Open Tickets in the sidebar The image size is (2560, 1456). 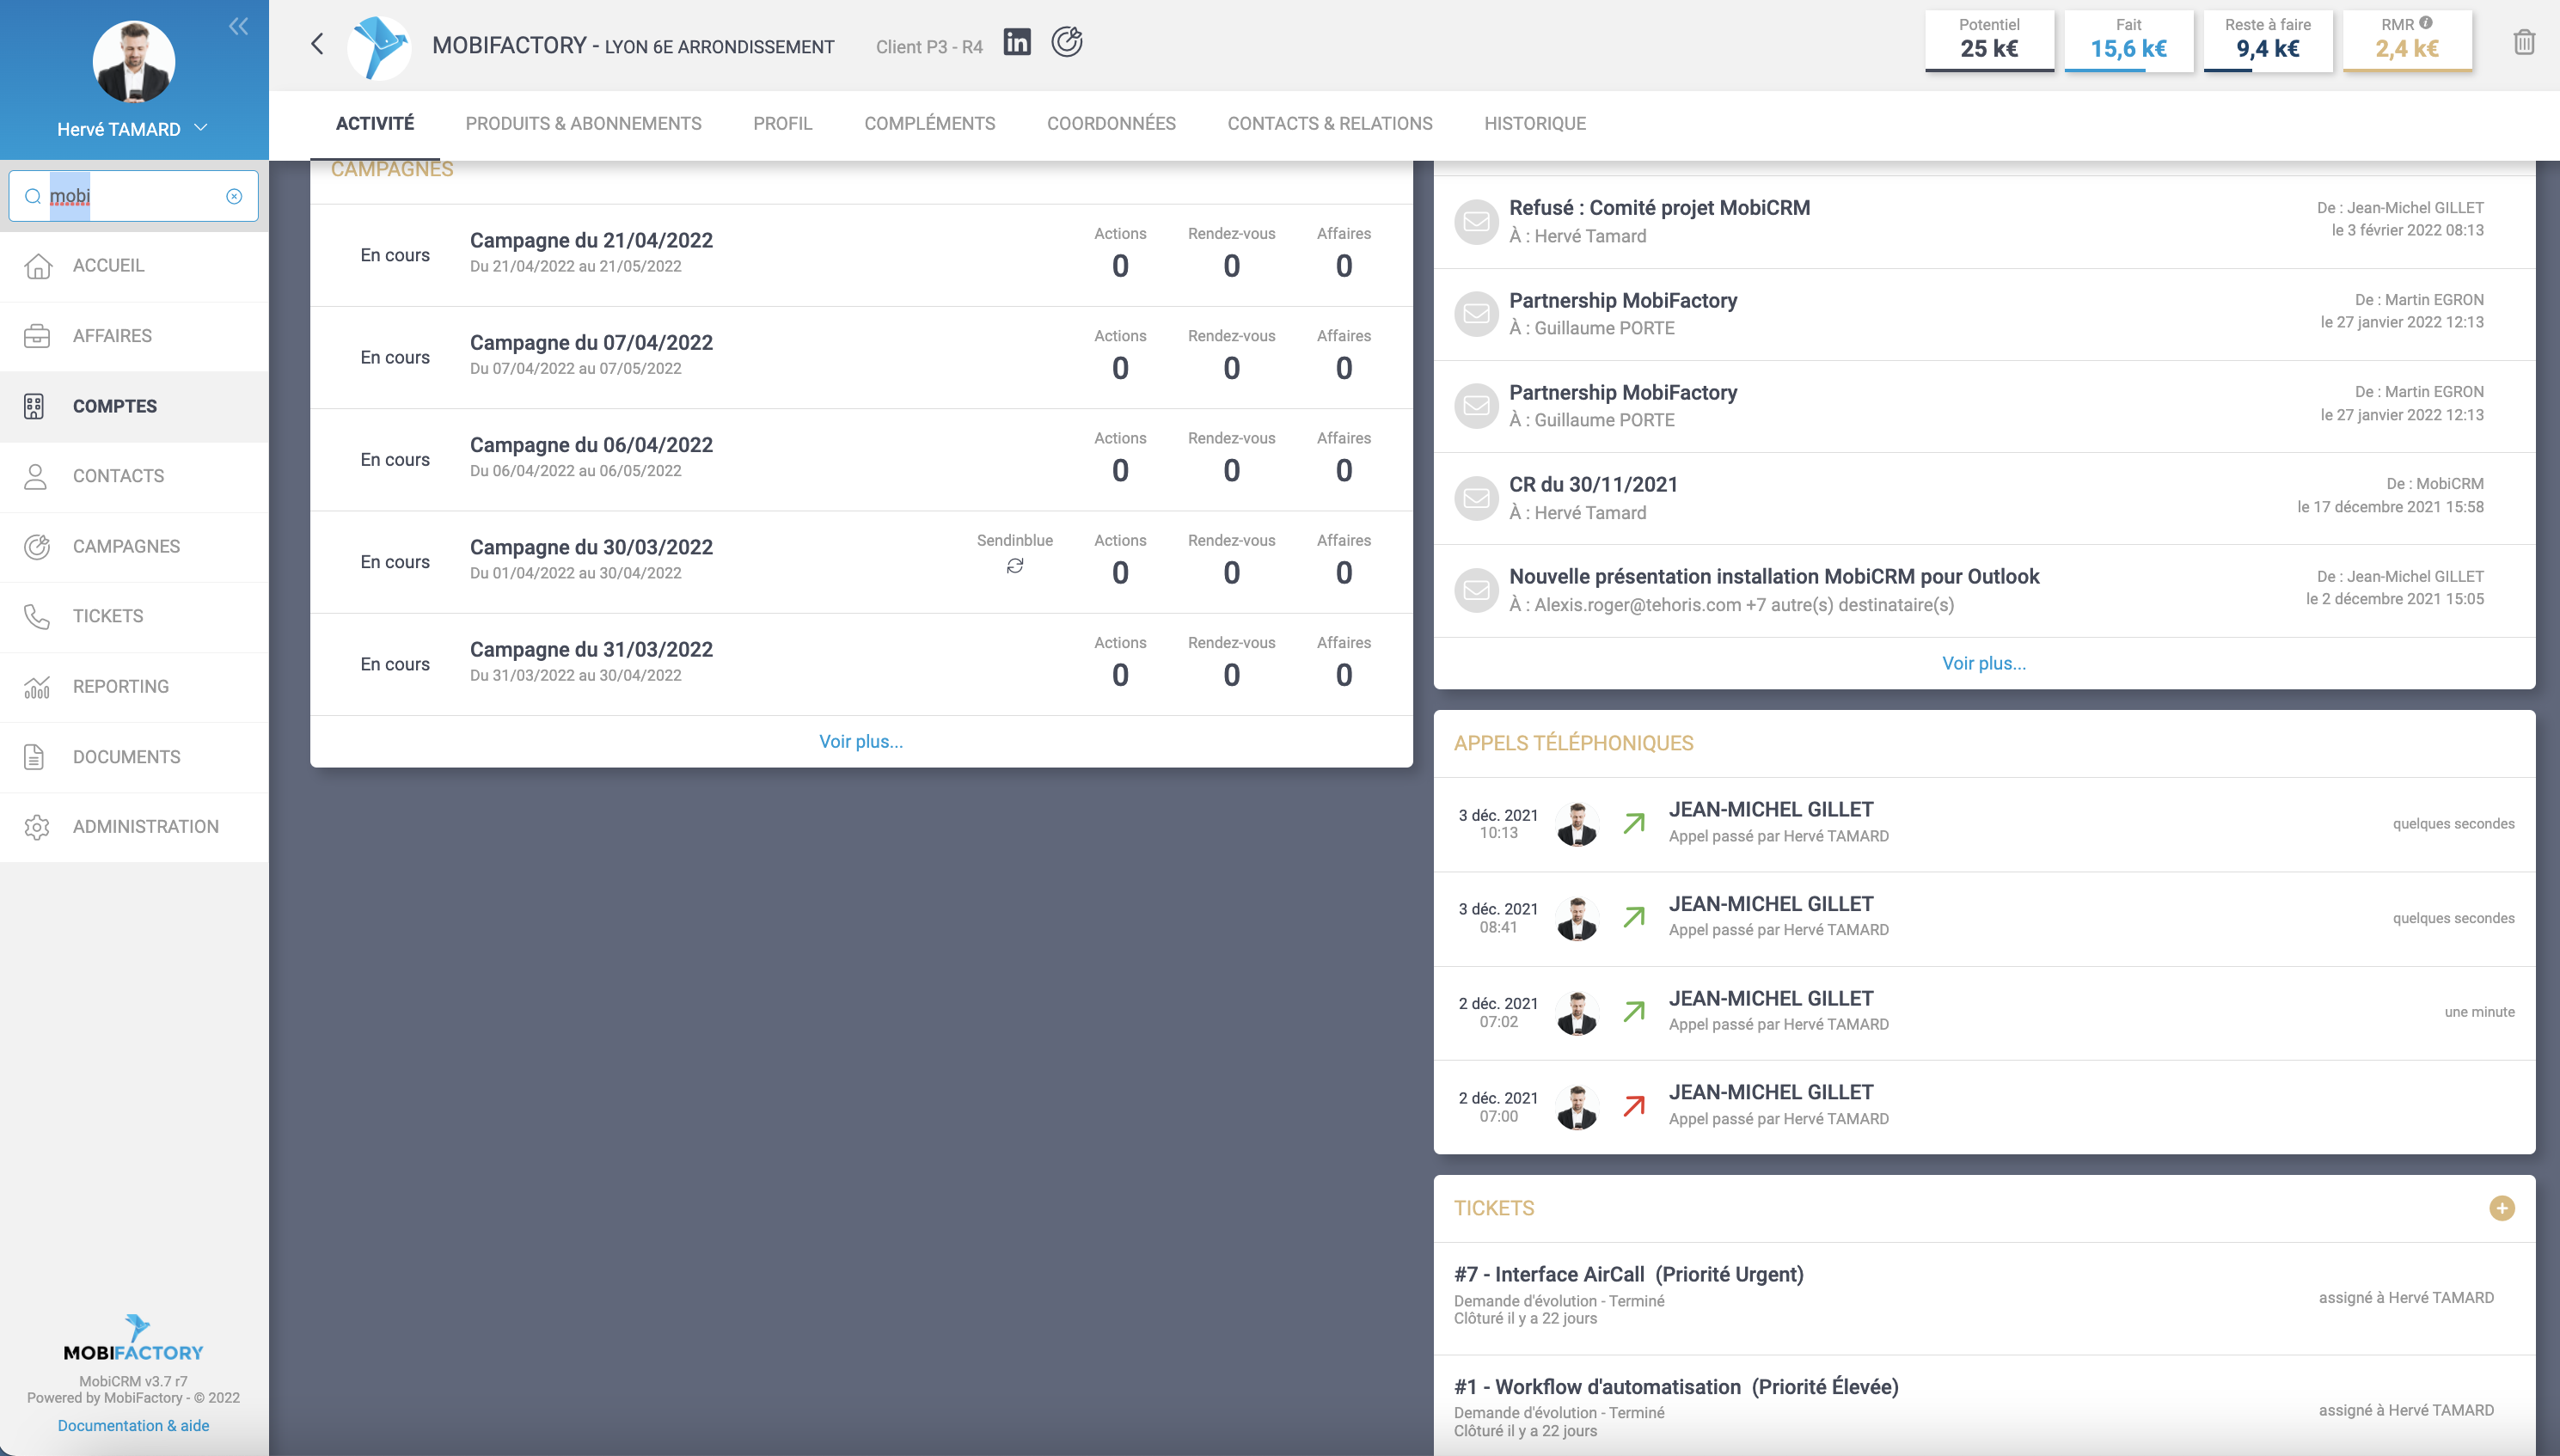tap(108, 616)
